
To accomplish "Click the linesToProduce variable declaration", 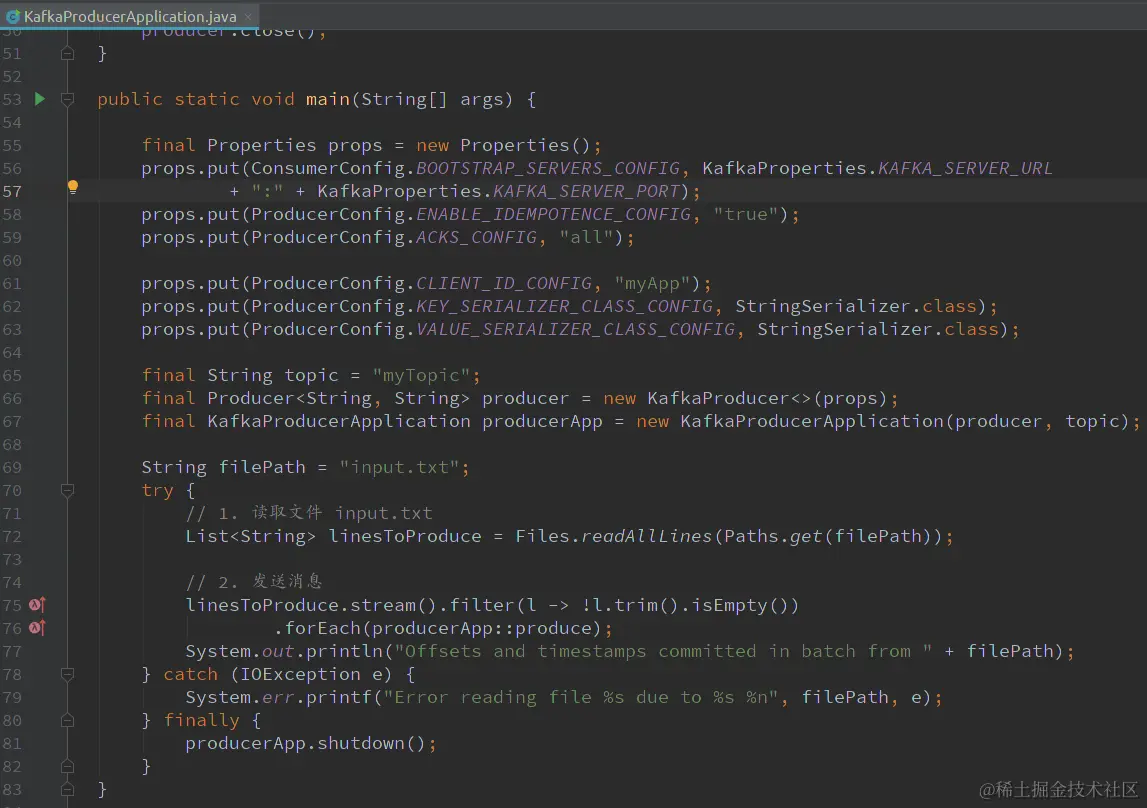I will [405, 536].
